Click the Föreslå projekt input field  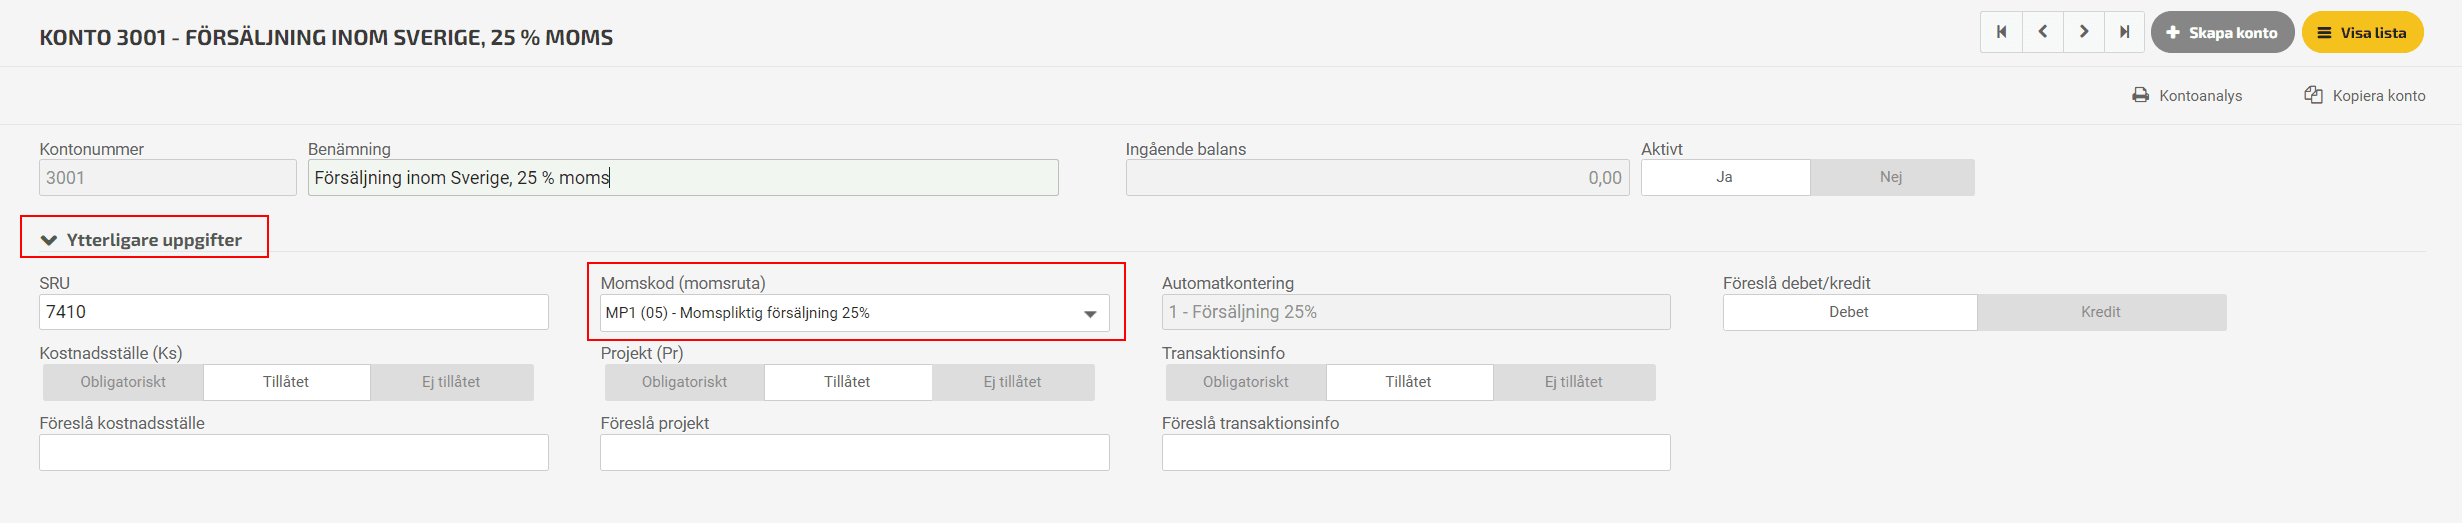(x=855, y=452)
